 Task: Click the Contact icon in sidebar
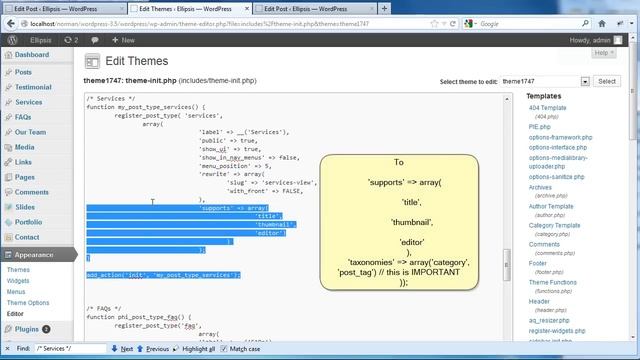(x=8, y=237)
